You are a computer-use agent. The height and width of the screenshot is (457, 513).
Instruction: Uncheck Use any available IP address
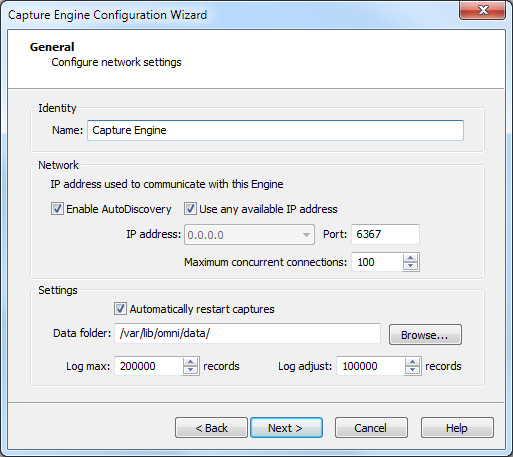(190, 209)
